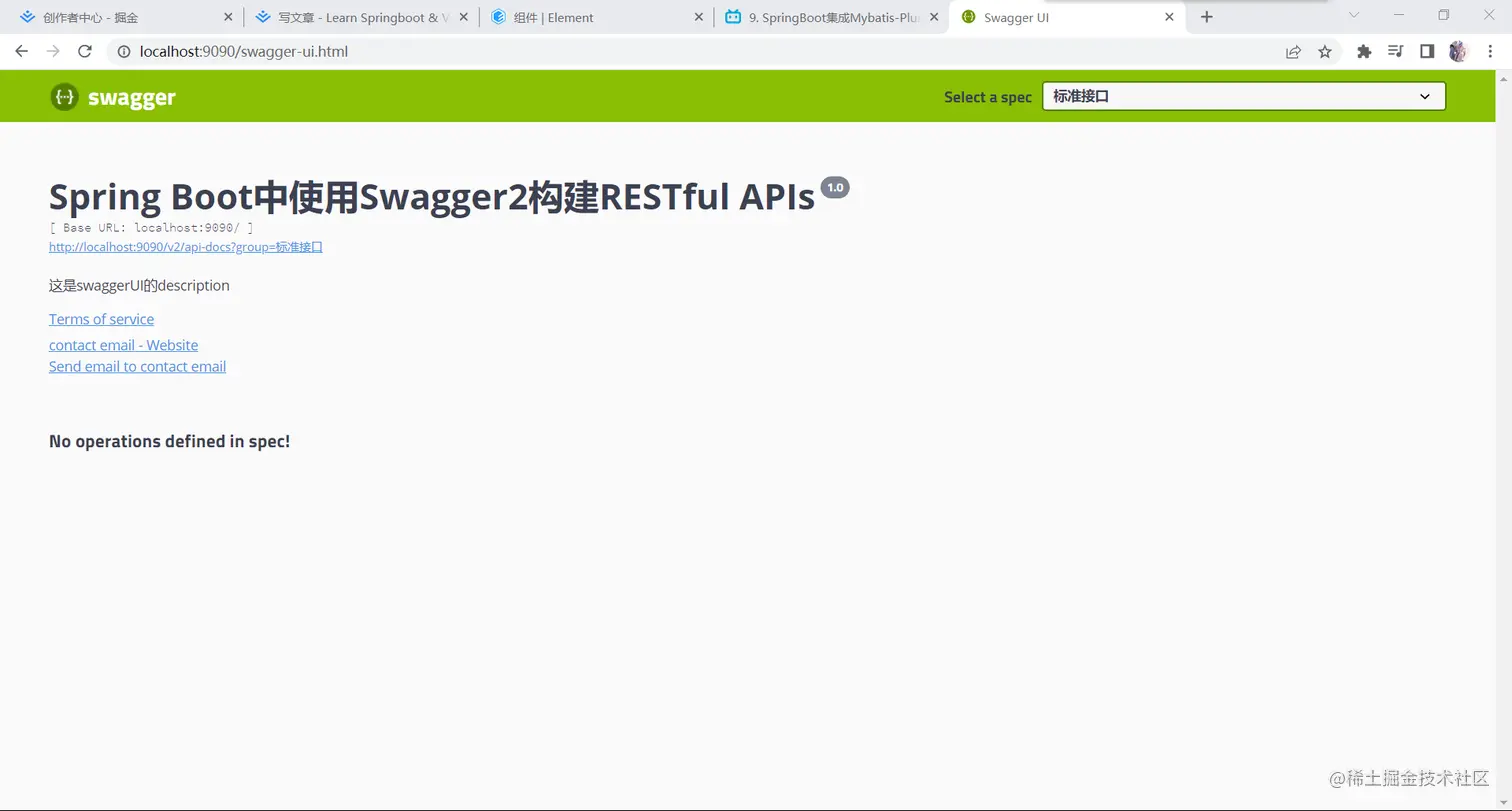Click the 这是swaggerUI的description text

coord(139,285)
